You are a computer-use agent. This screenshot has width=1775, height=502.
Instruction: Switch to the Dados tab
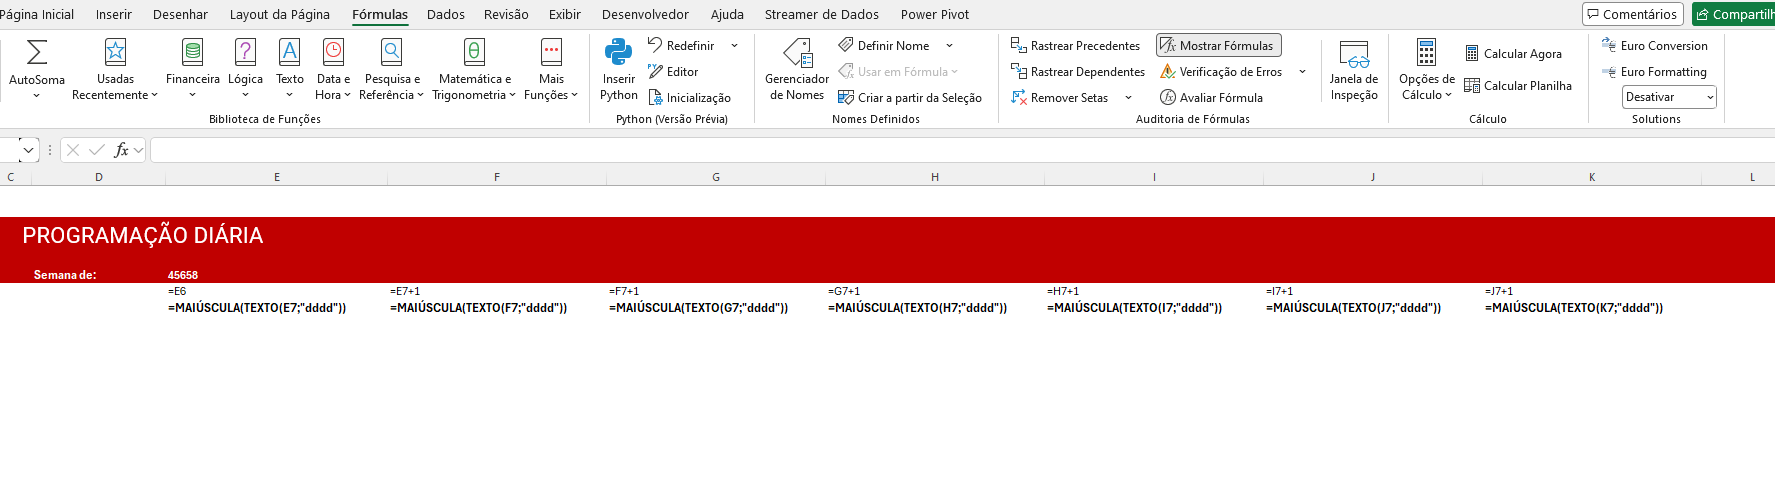[445, 15]
